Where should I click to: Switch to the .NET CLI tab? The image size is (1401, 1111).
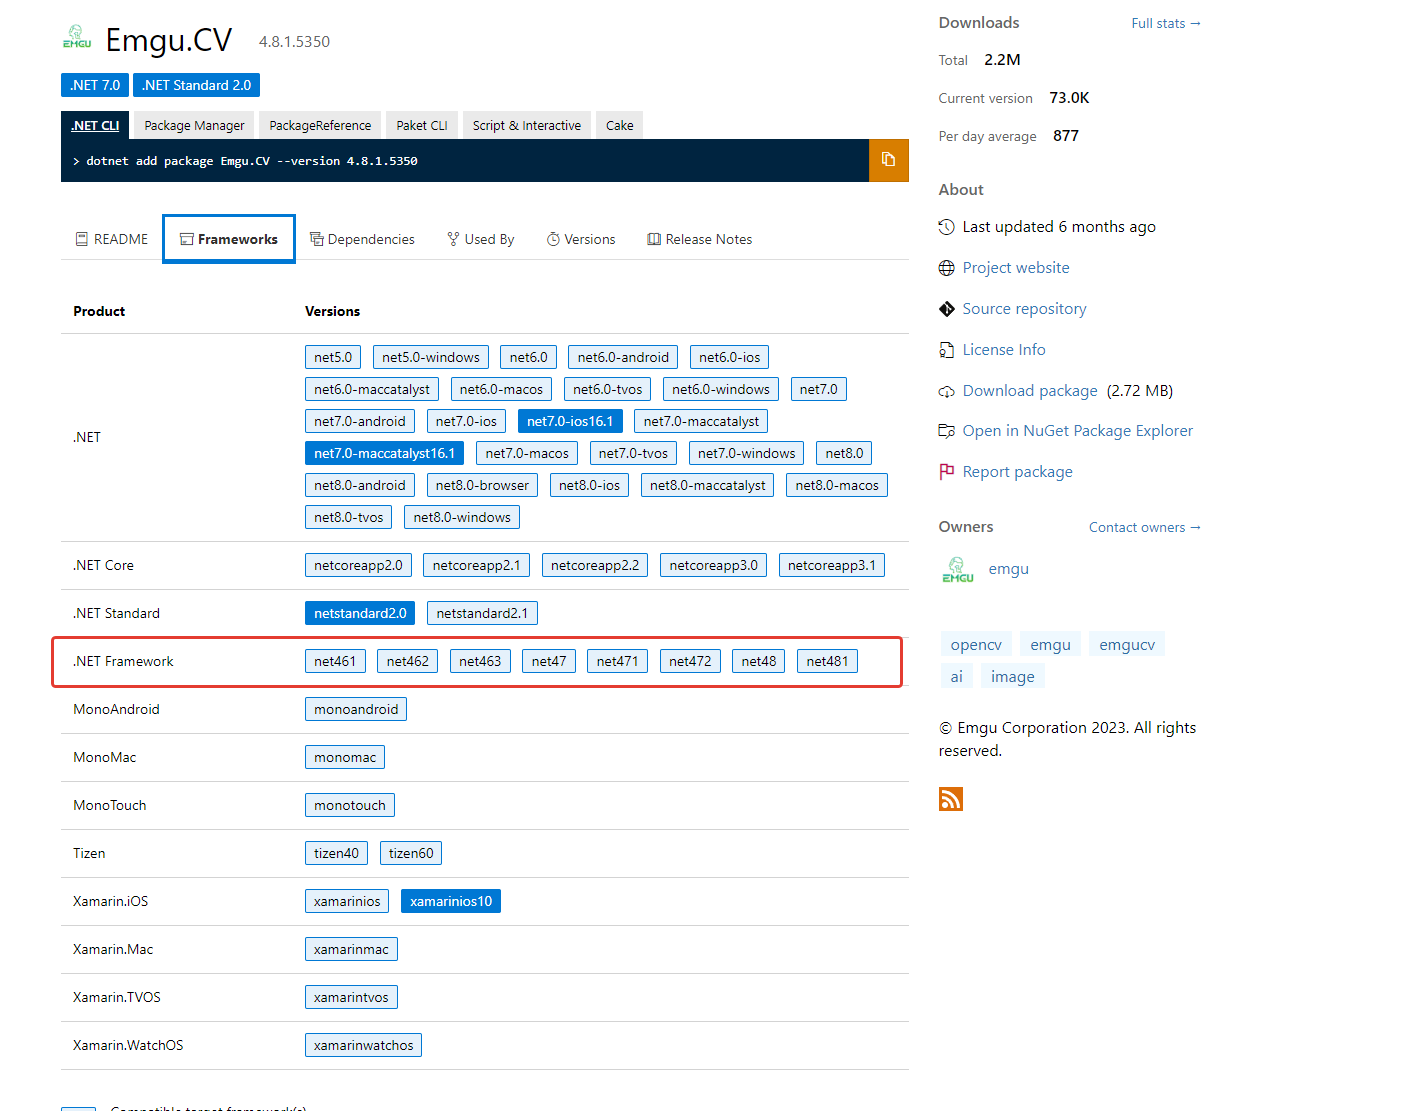(x=95, y=125)
